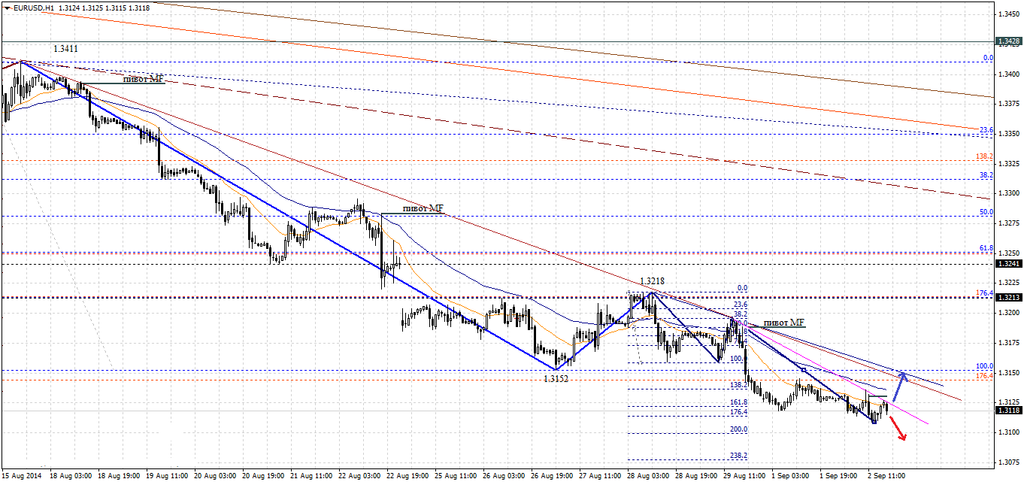The image size is (1024, 482).
Task: Select the Fibonacci 238.2 level label
Action: (x=738, y=455)
